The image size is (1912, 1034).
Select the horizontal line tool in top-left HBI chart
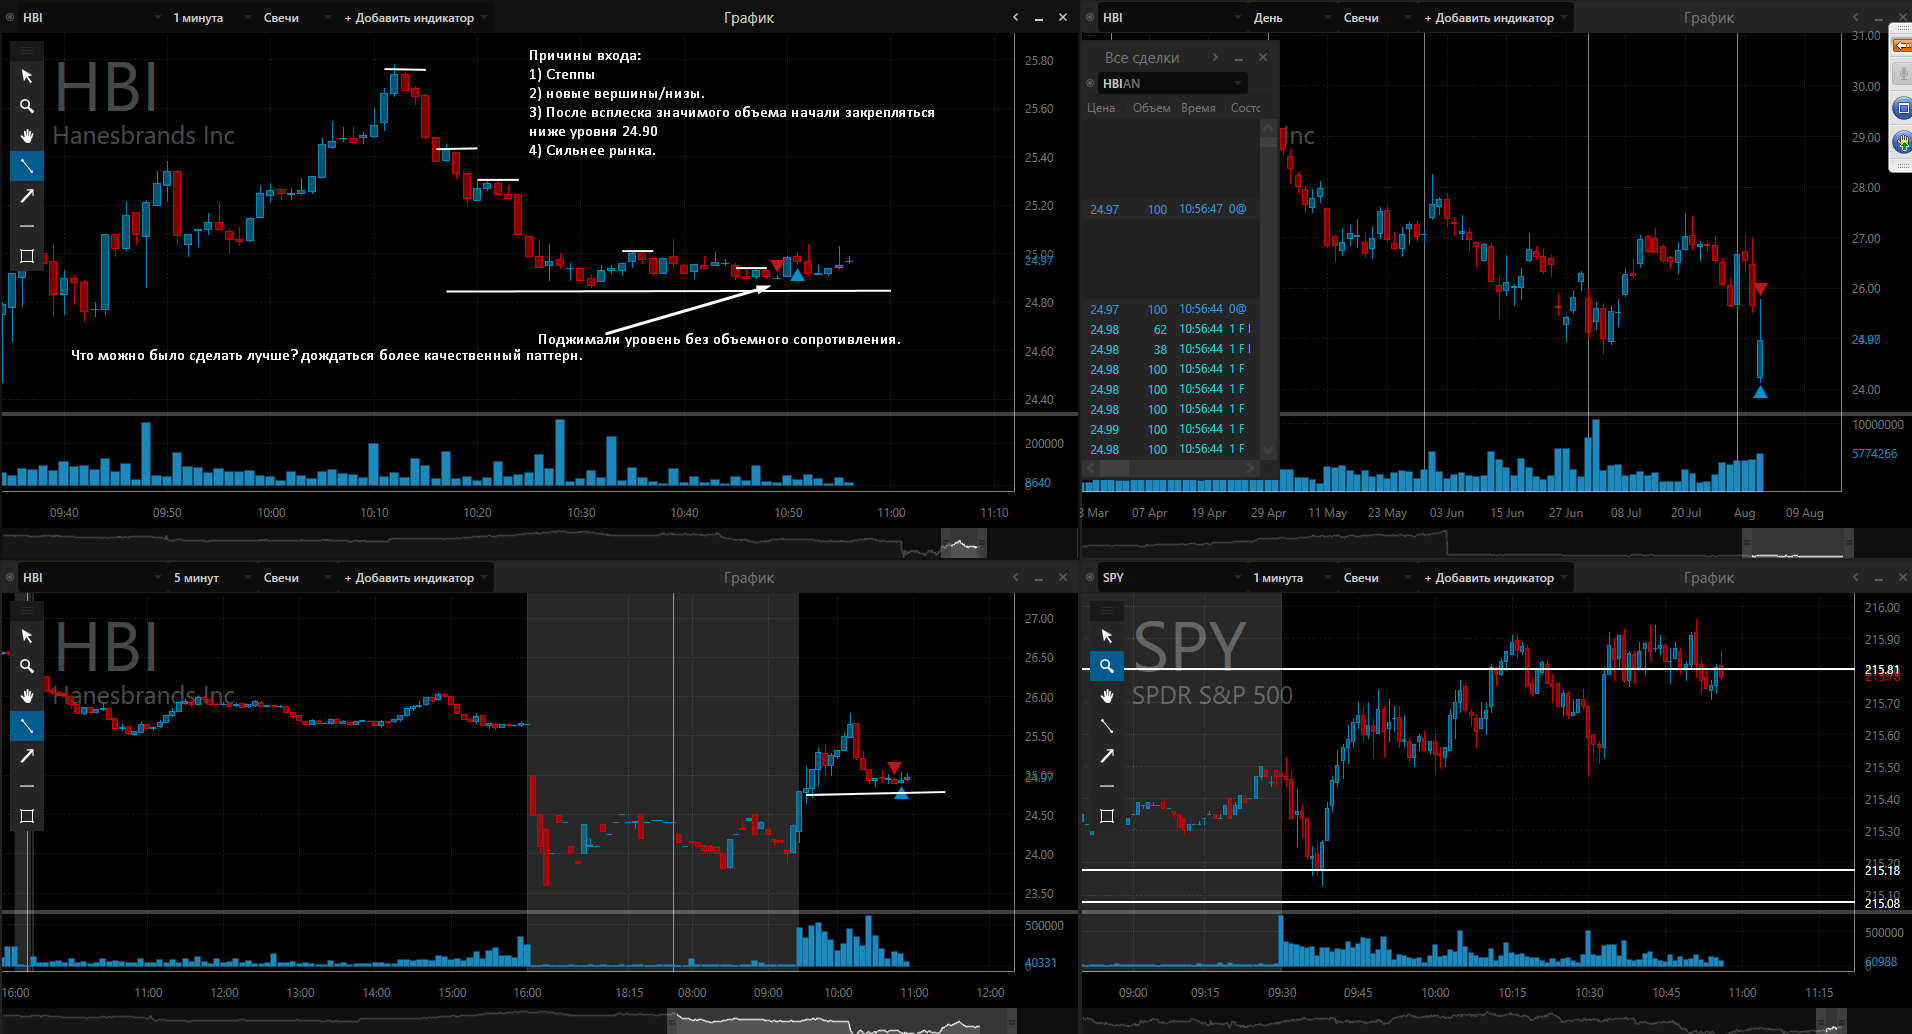[x=27, y=226]
